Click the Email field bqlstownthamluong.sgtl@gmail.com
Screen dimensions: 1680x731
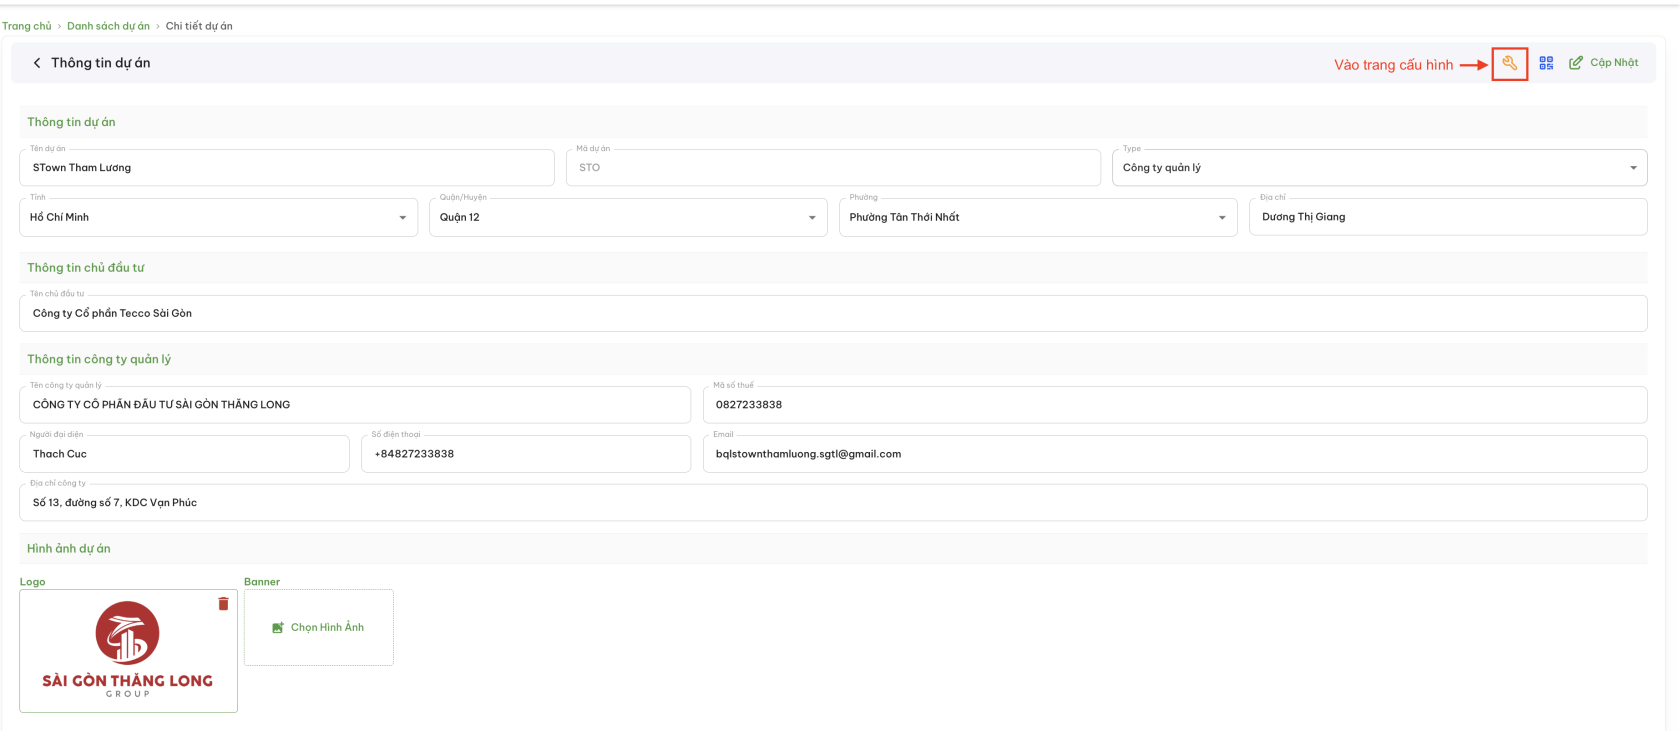coord(1175,454)
